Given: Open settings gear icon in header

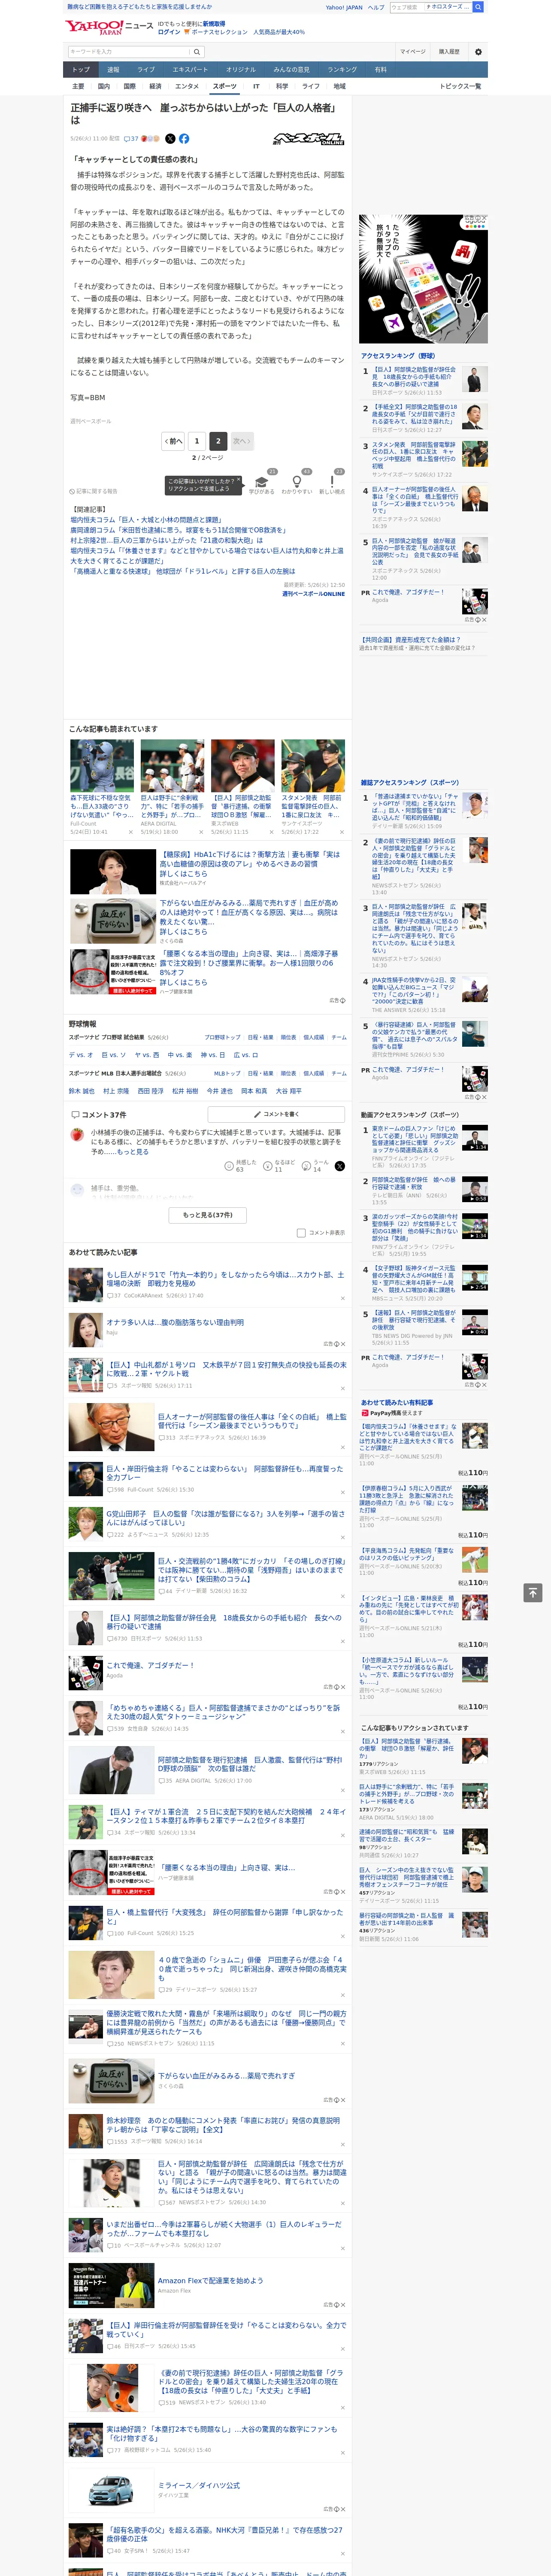Looking at the screenshot, I should [477, 51].
